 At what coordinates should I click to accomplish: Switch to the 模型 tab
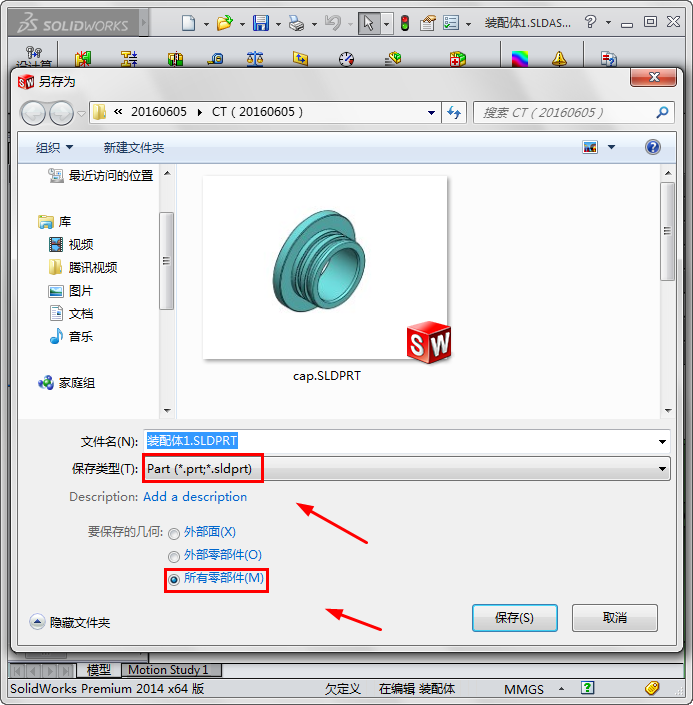point(99,670)
